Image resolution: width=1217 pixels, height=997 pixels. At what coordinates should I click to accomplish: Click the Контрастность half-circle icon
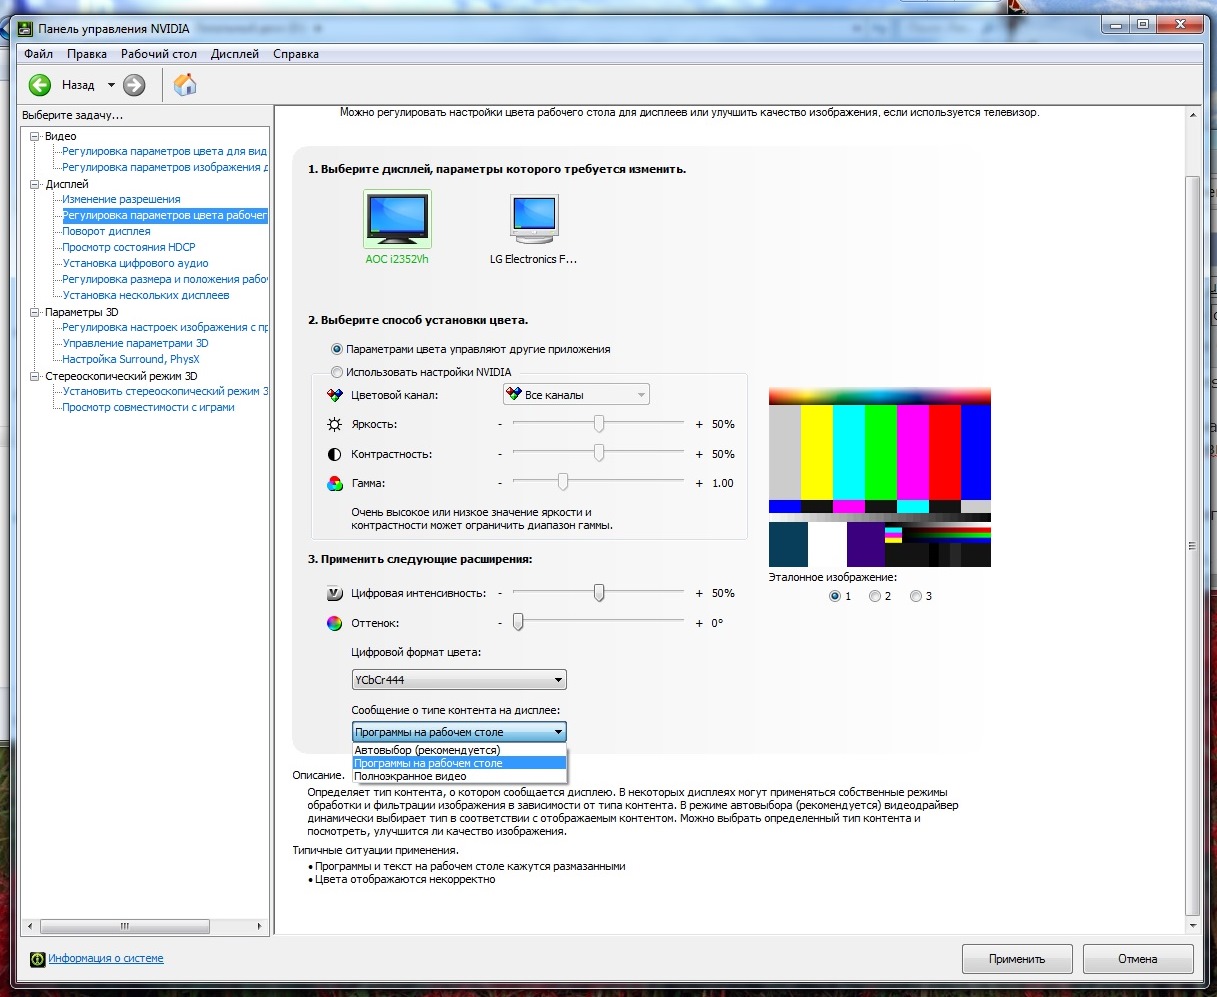(335, 454)
